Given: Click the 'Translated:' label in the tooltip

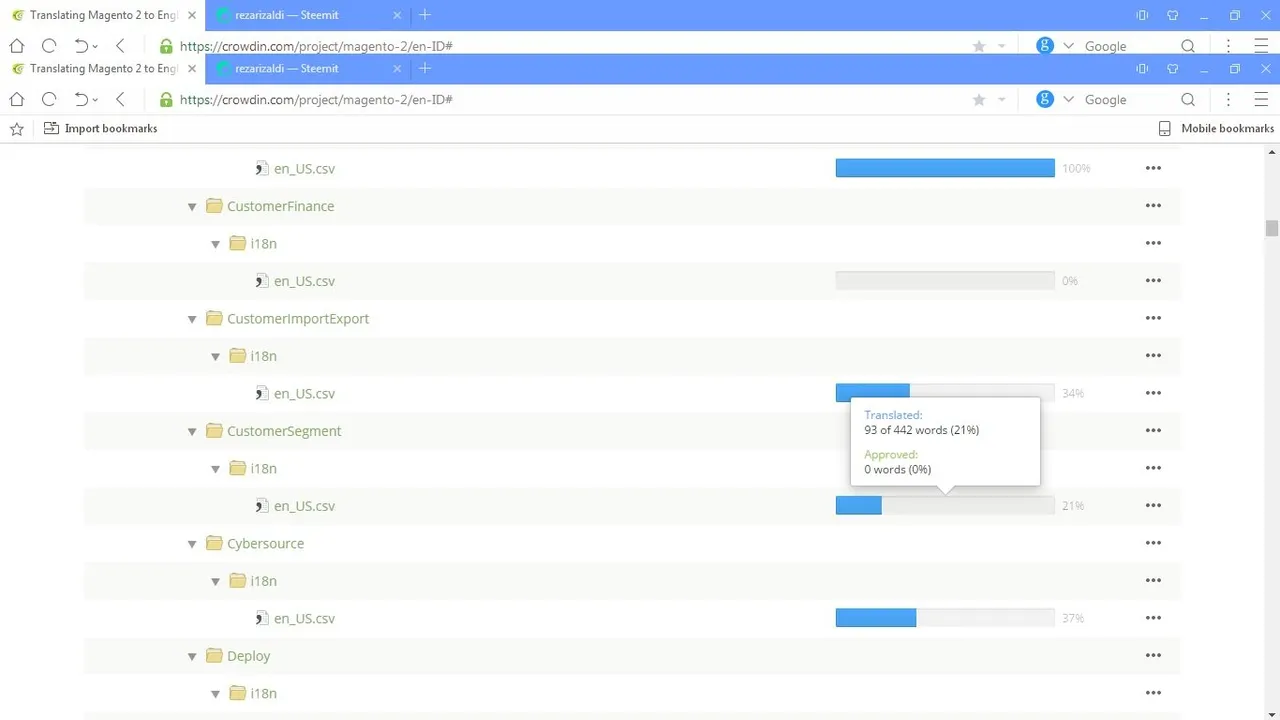Looking at the screenshot, I should [x=893, y=415].
